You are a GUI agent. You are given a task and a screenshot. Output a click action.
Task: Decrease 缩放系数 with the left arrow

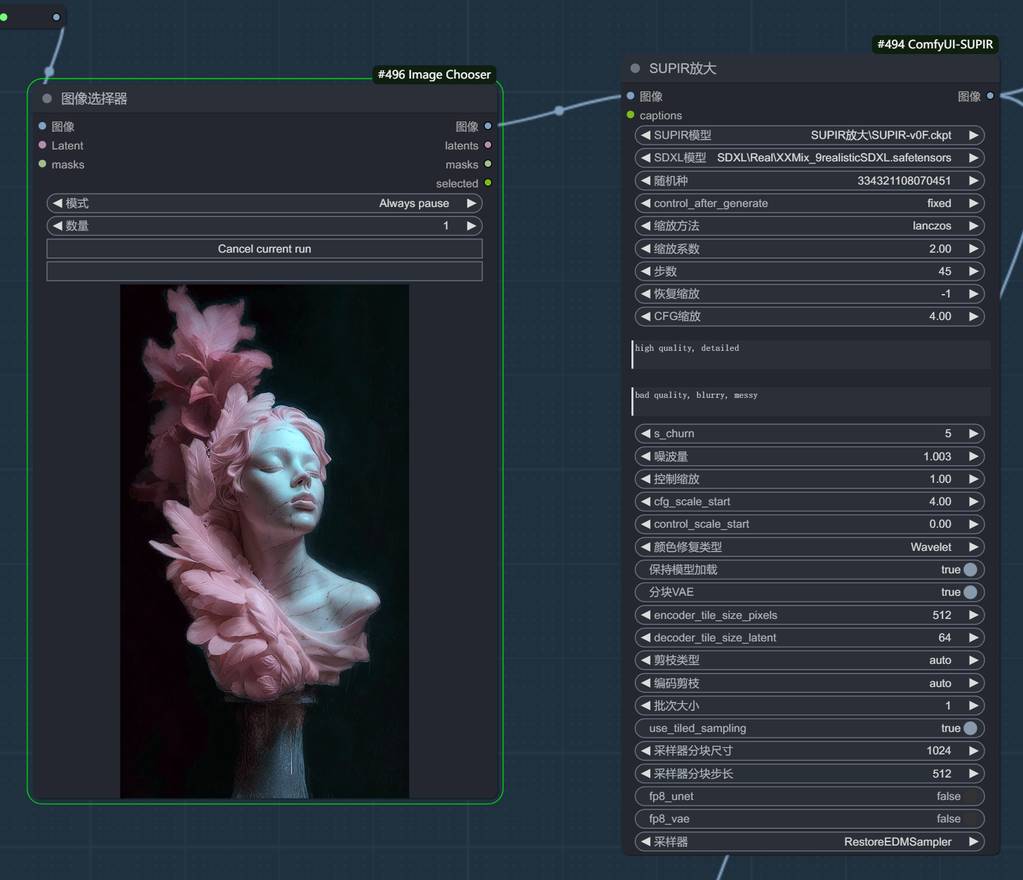tap(645, 249)
